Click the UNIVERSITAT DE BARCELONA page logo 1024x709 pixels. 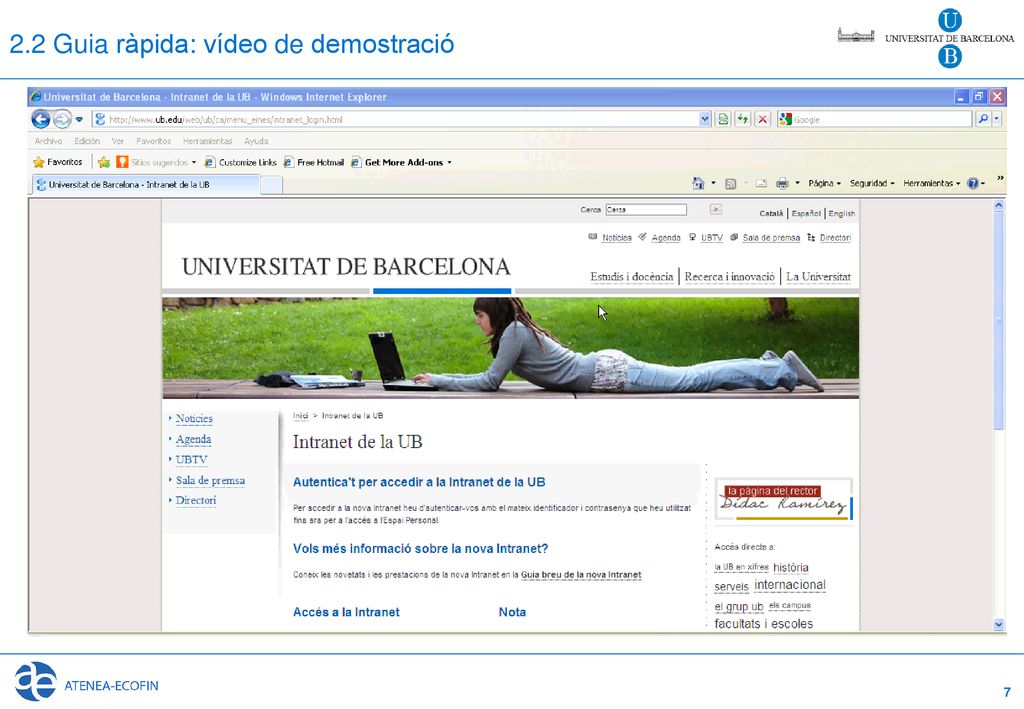tap(345, 267)
